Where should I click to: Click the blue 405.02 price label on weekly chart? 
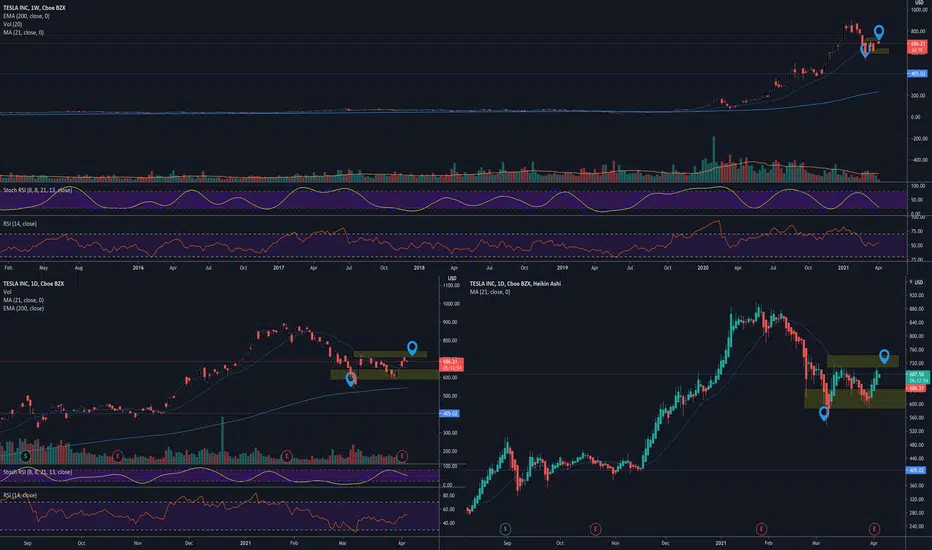(917, 74)
